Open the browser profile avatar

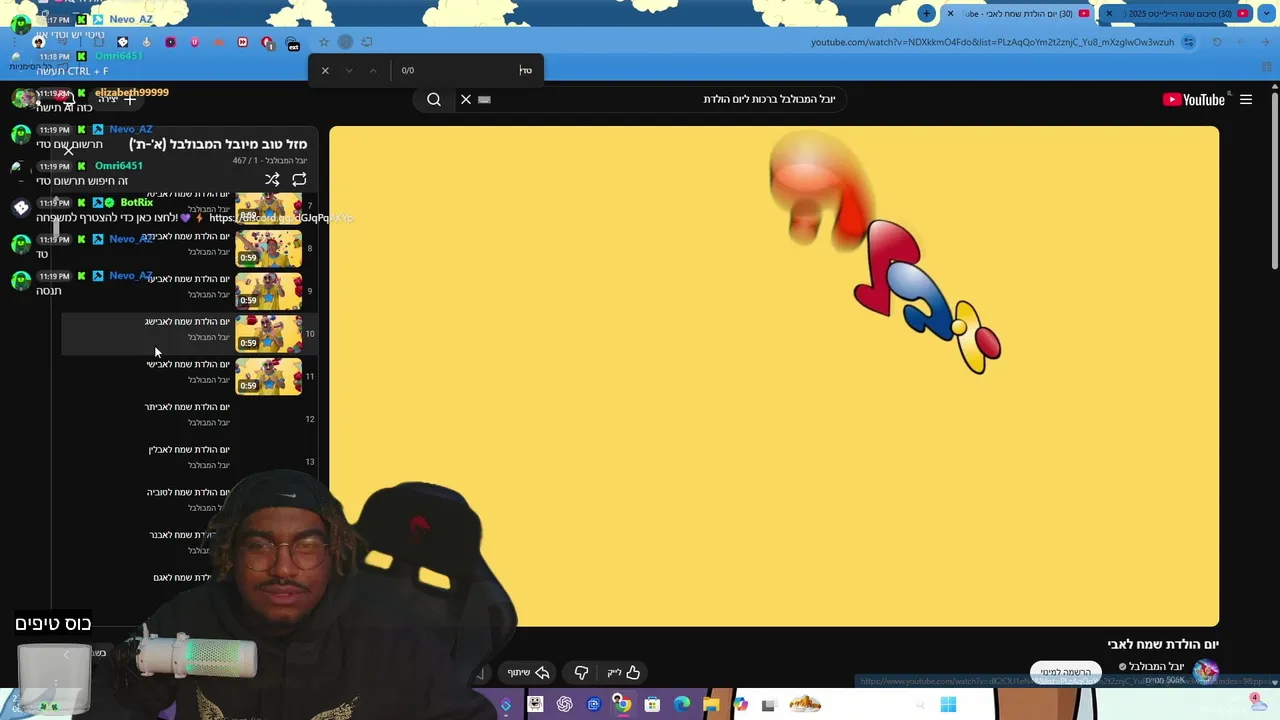click(40, 42)
